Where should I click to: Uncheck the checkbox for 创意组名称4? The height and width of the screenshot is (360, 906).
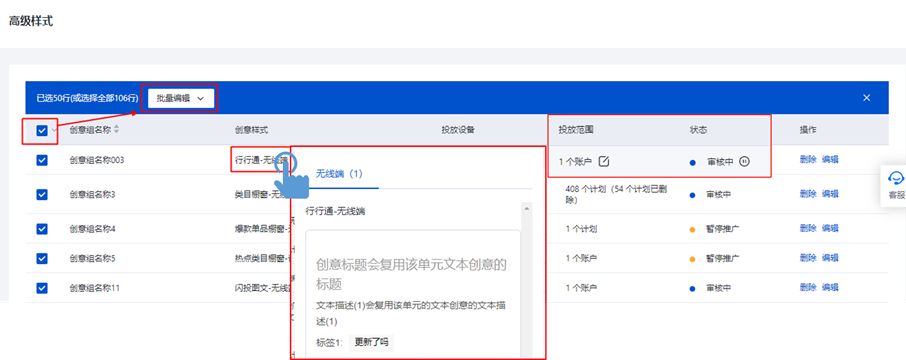click(x=42, y=229)
